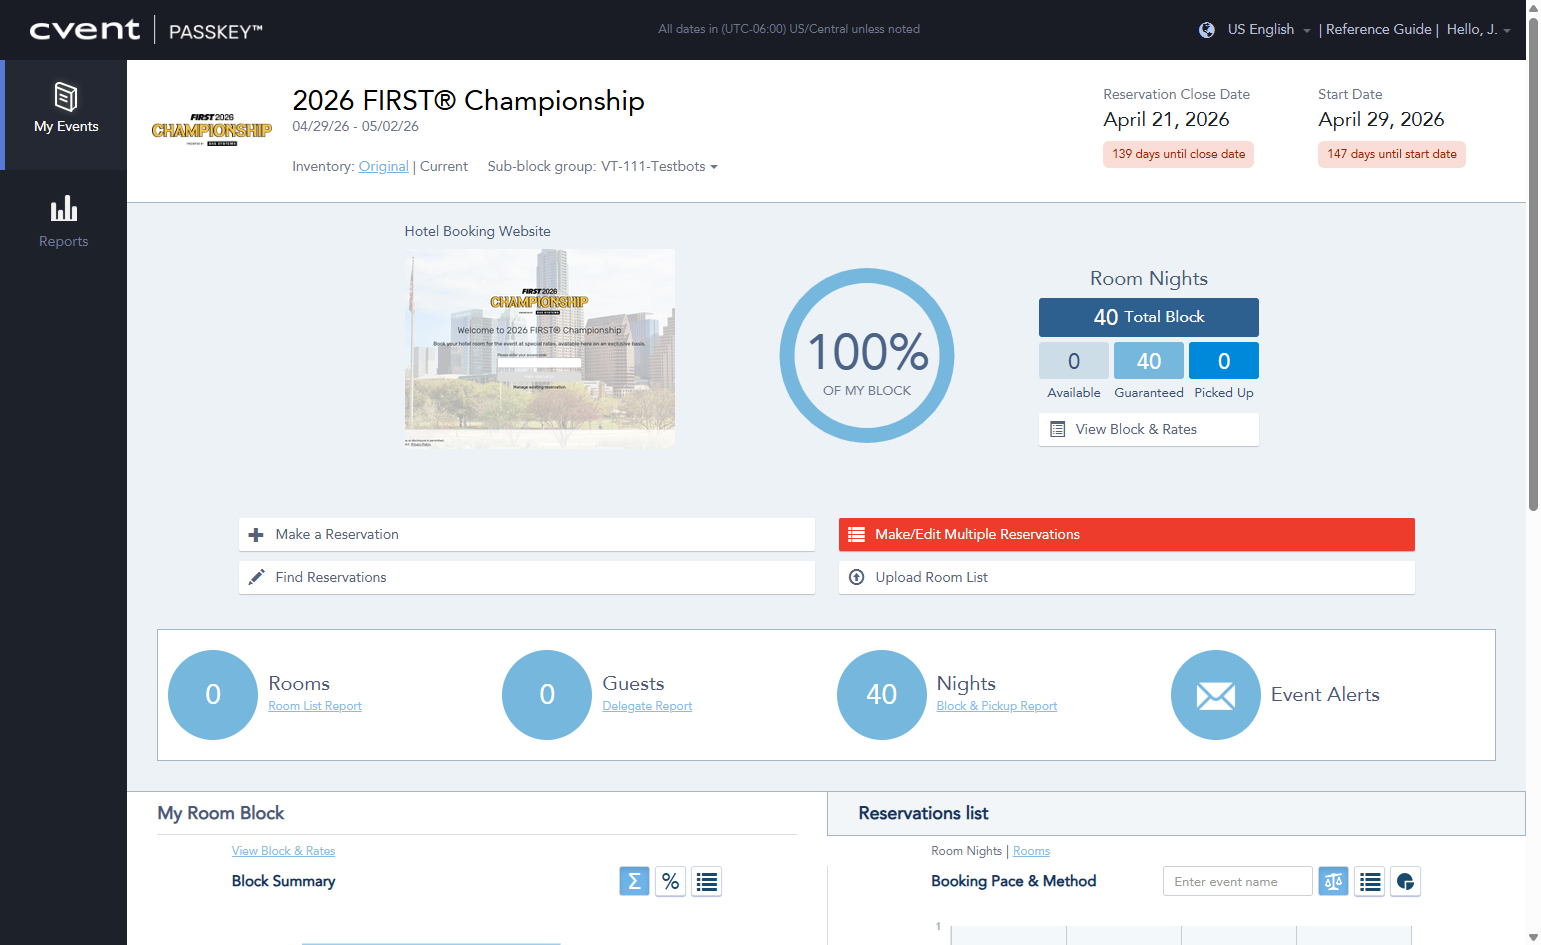Click Find Reservations button
This screenshot has height=945, width=1541.
[527, 578]
